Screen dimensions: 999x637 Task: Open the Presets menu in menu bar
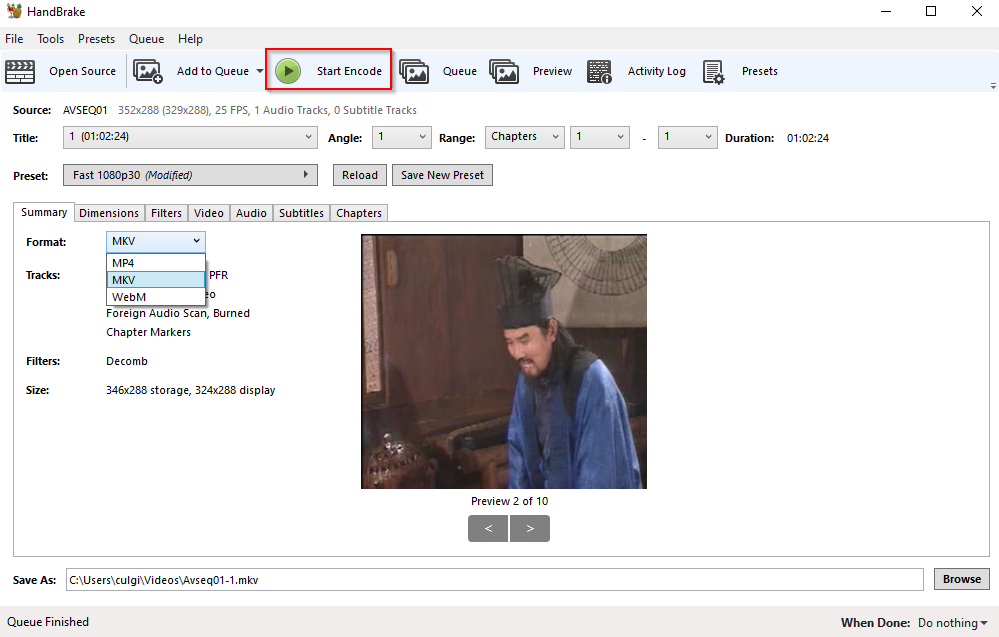(96, 39)
